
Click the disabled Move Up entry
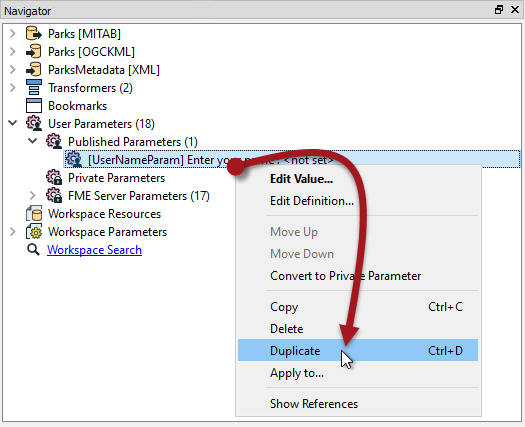(358, 232)
